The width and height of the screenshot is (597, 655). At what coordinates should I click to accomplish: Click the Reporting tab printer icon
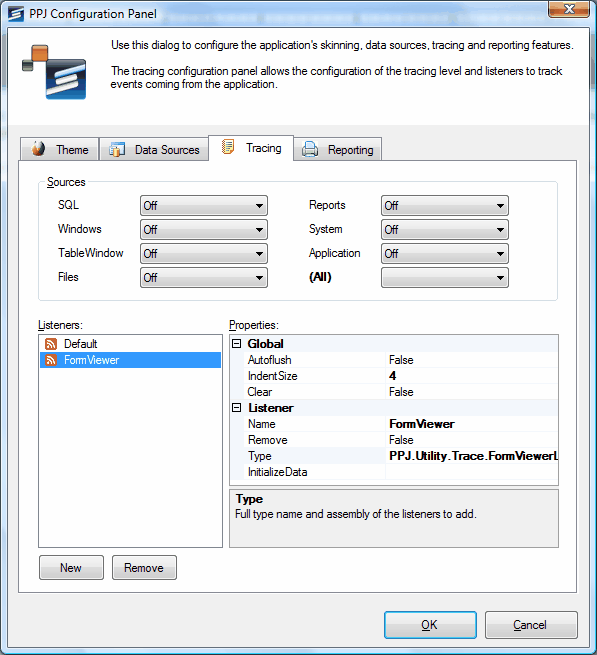coord(310,149)
